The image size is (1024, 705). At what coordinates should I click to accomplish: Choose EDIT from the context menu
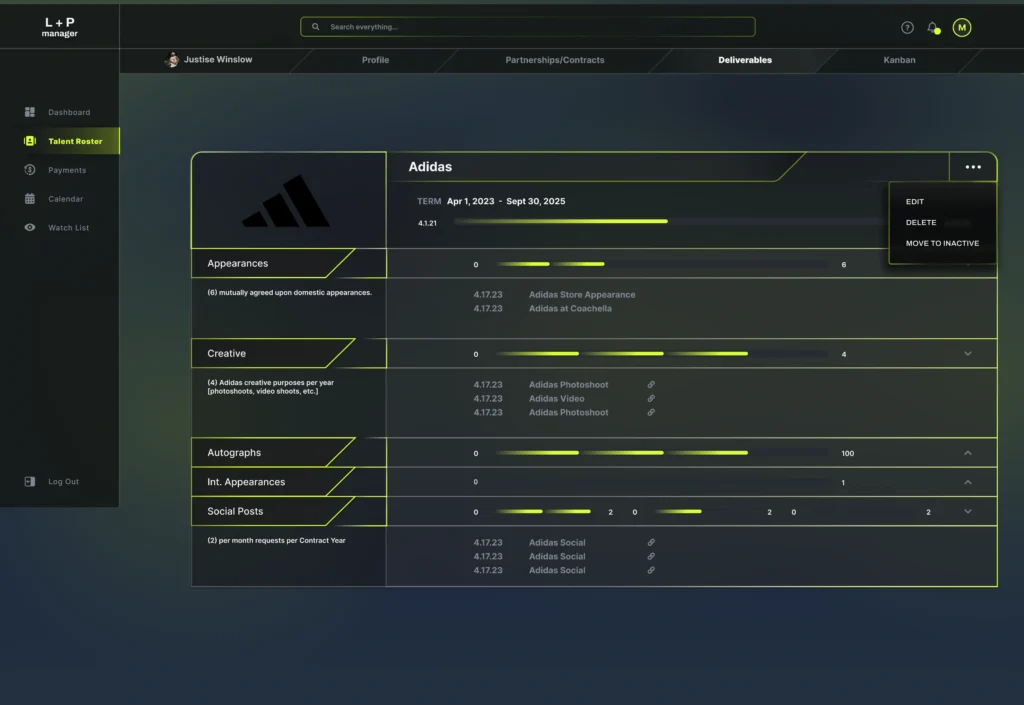(914, 202)
